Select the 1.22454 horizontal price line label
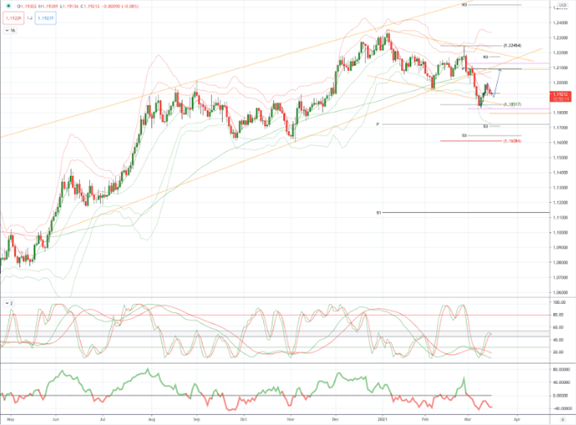 pos(512,46)
